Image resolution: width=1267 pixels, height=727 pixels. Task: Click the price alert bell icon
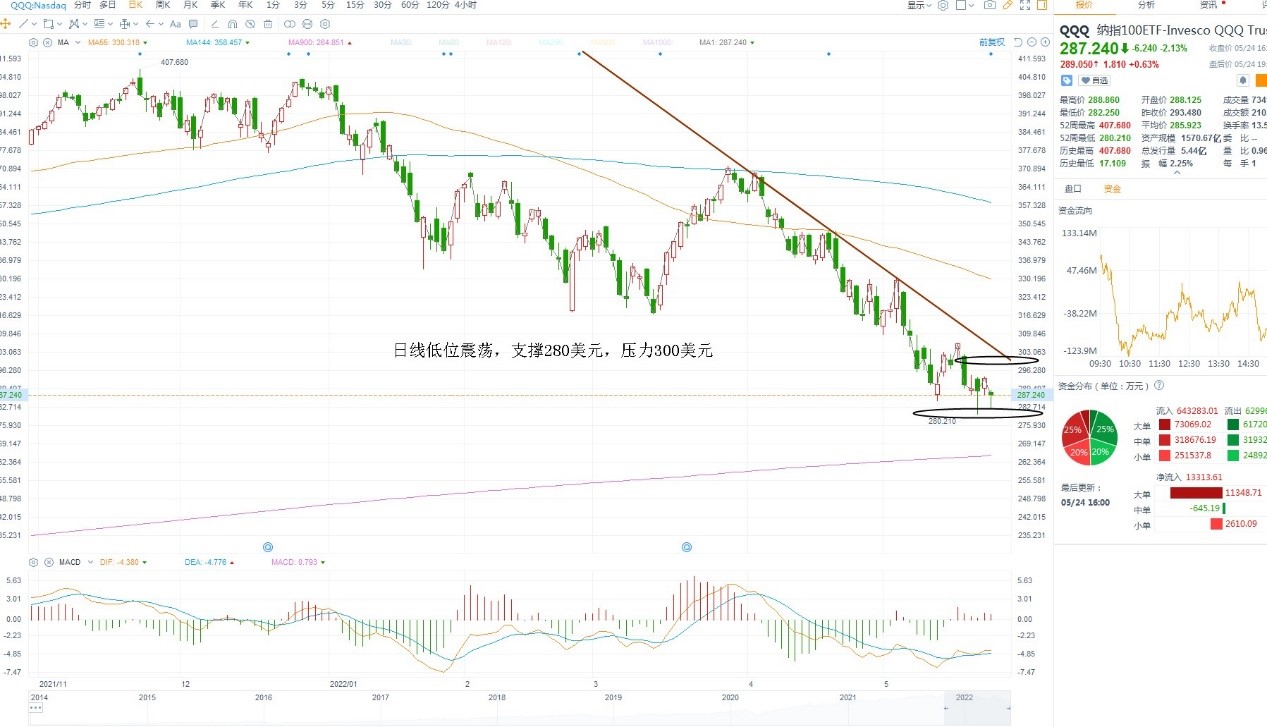1243,80
